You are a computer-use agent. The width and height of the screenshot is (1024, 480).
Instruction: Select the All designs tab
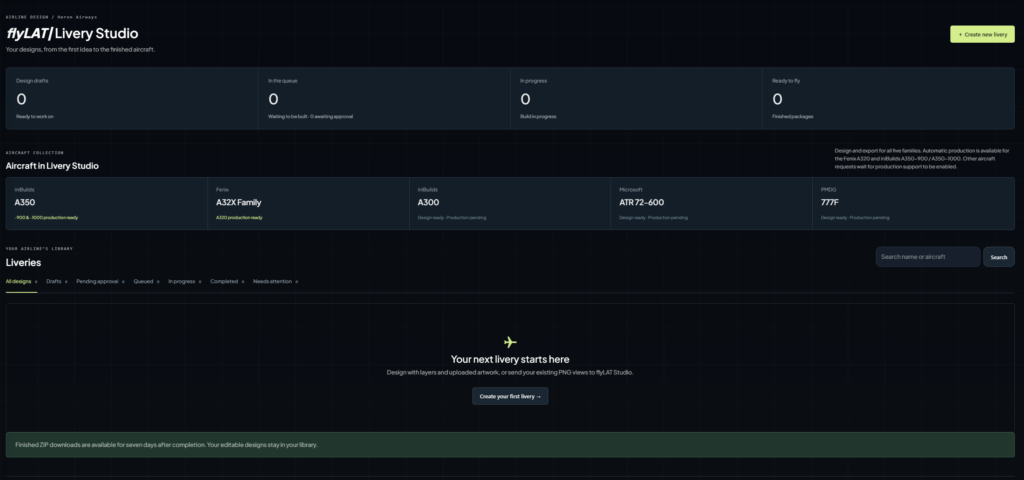click(22, 281)
